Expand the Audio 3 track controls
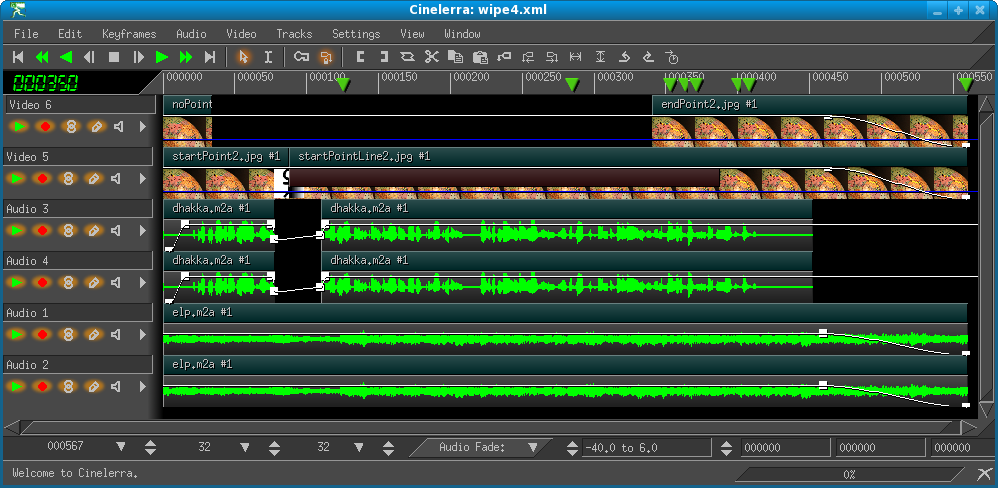The image size is (998, 488). tap(143, 230)
